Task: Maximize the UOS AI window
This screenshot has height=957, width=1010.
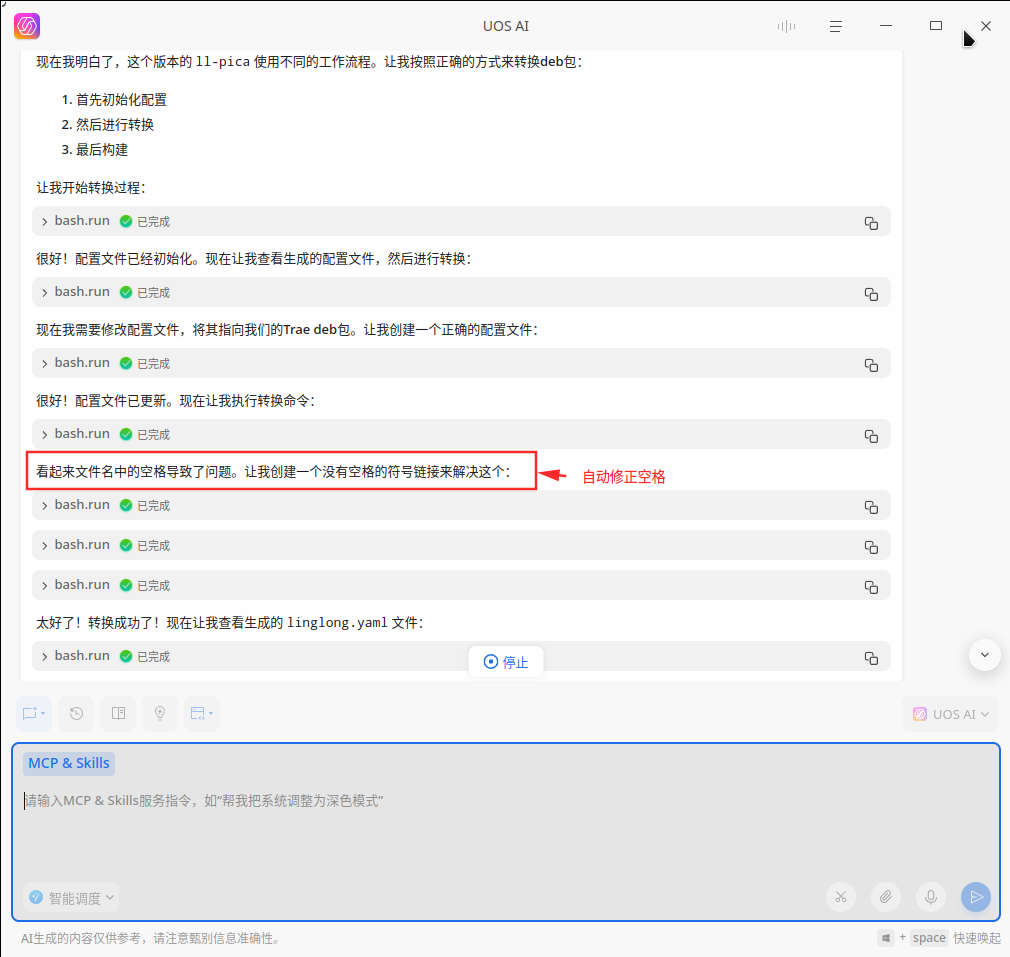Action: point(936,26)
